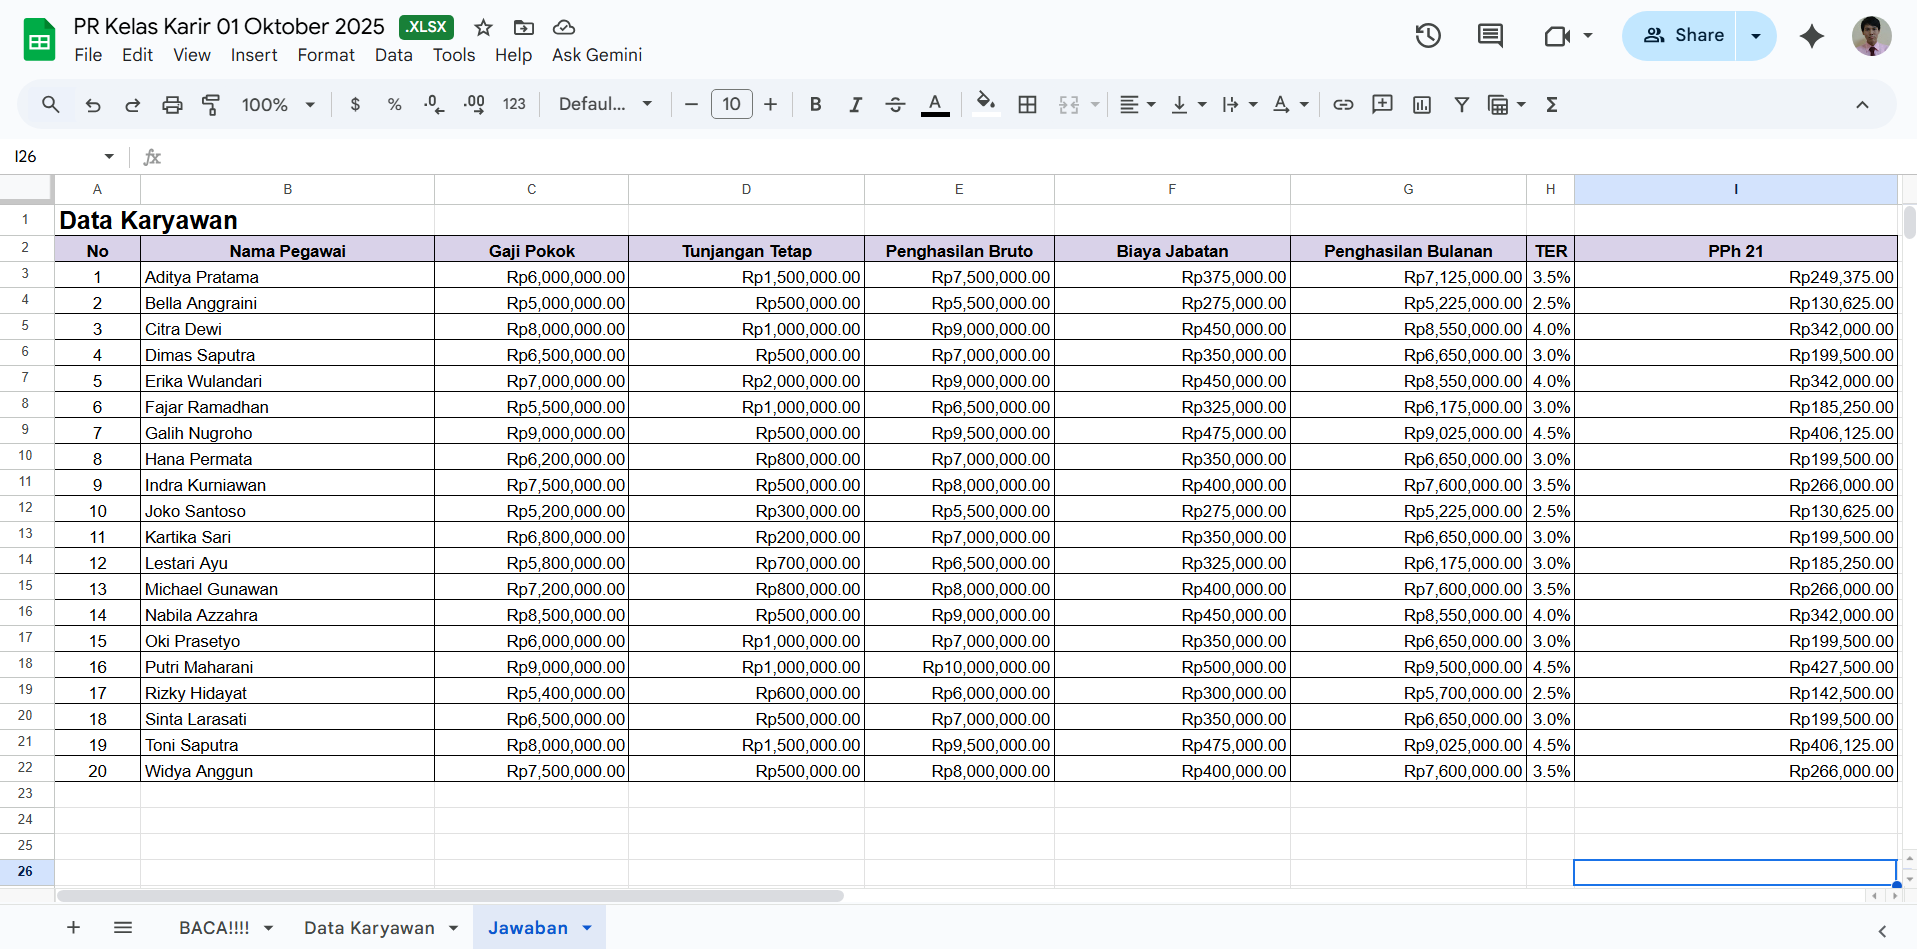Screen dimensions: 1917x949
Task: Open the insert chart icon
Action: point(1422,105)
